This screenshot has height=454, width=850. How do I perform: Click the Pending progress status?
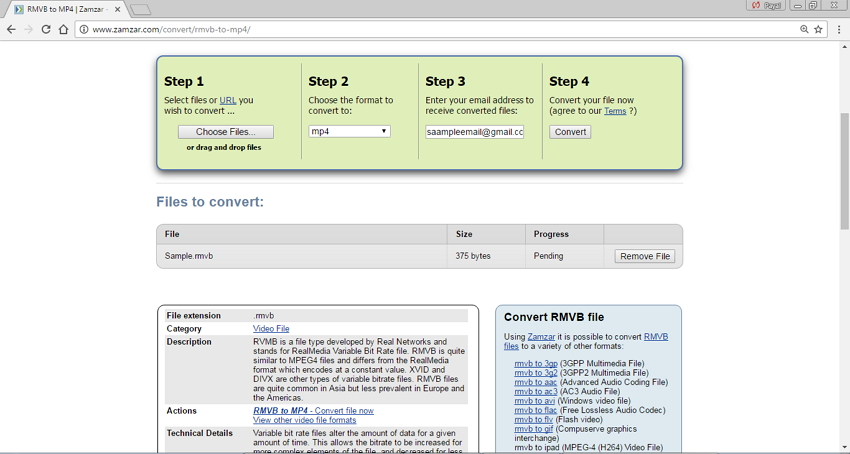[x=549, y=256]
